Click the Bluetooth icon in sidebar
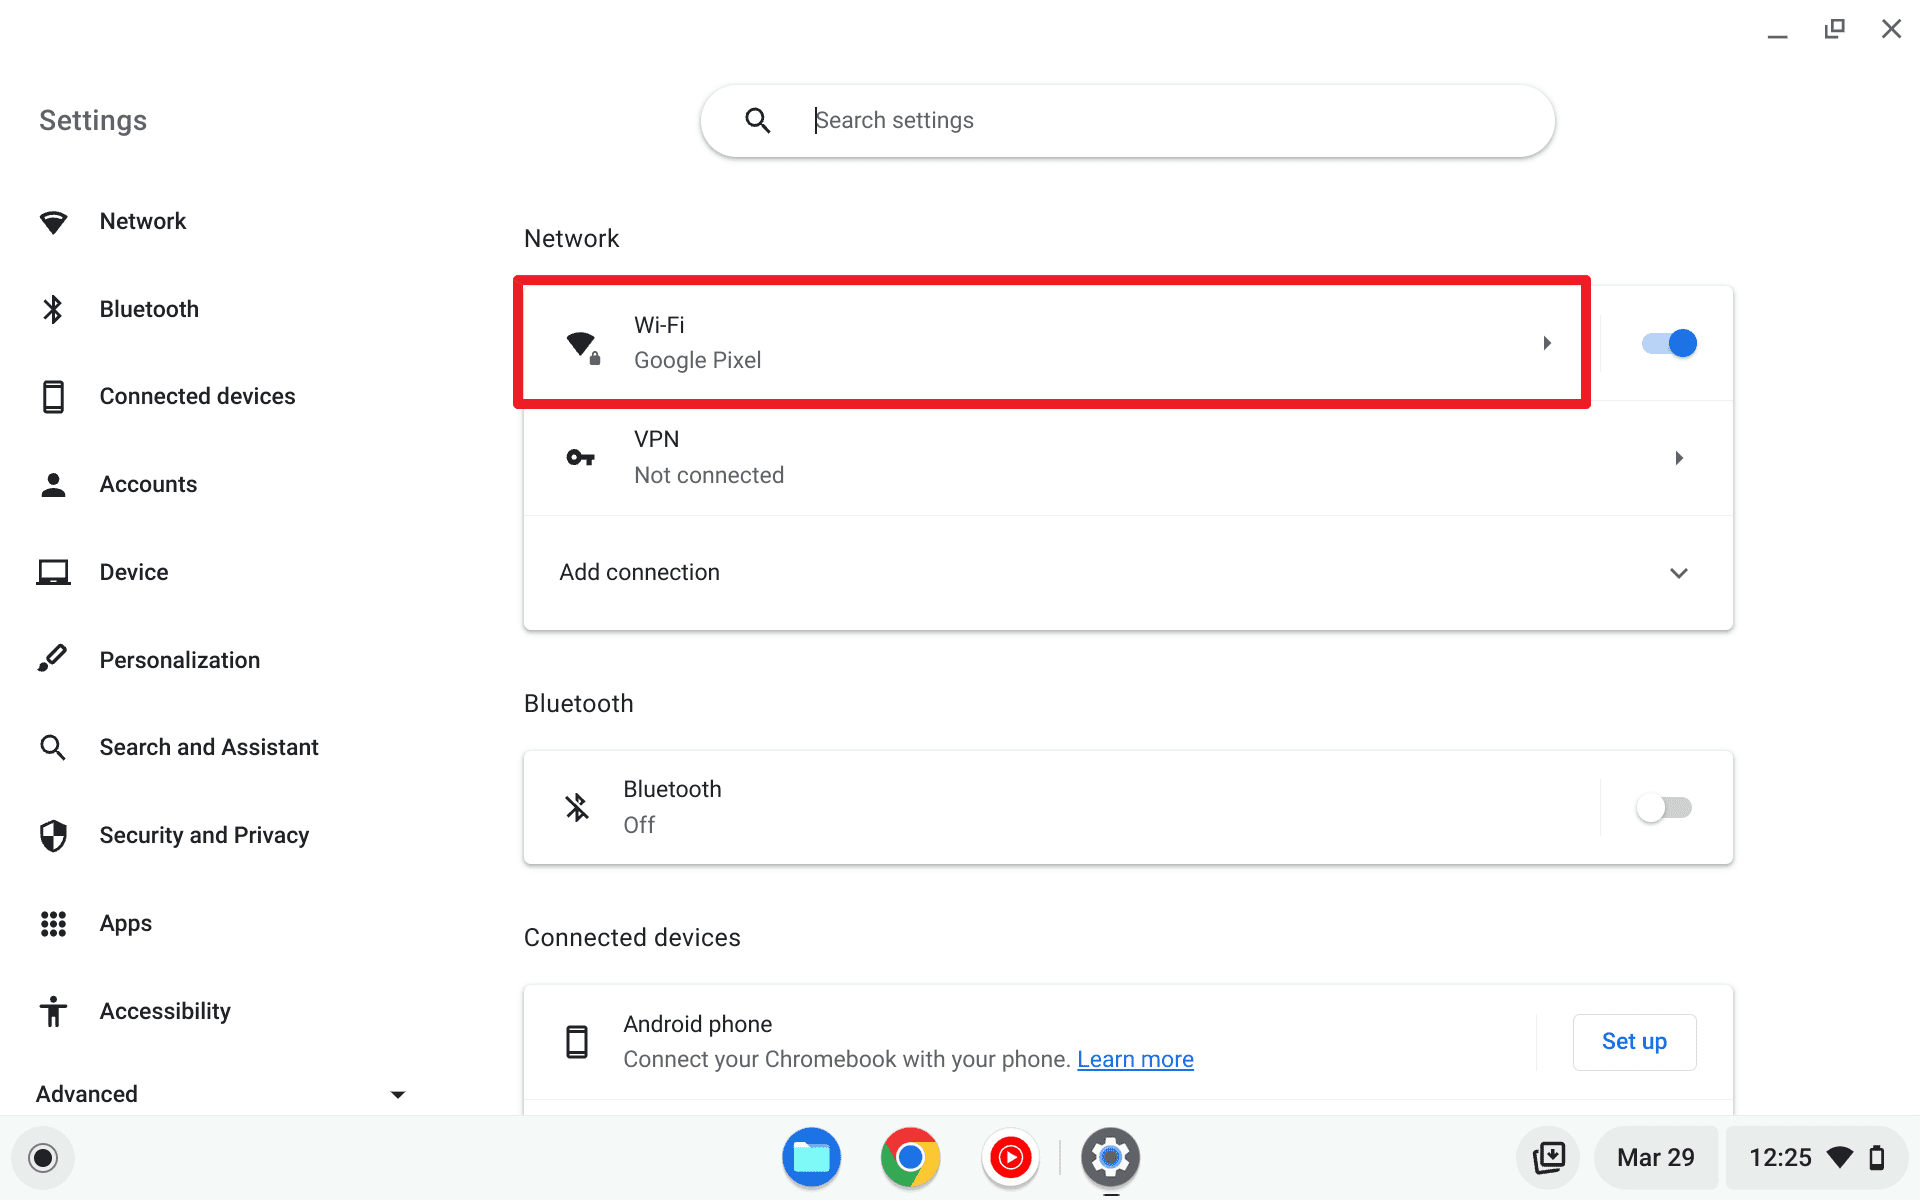Screen dimensions: 1920x1200 pos(53,309)
